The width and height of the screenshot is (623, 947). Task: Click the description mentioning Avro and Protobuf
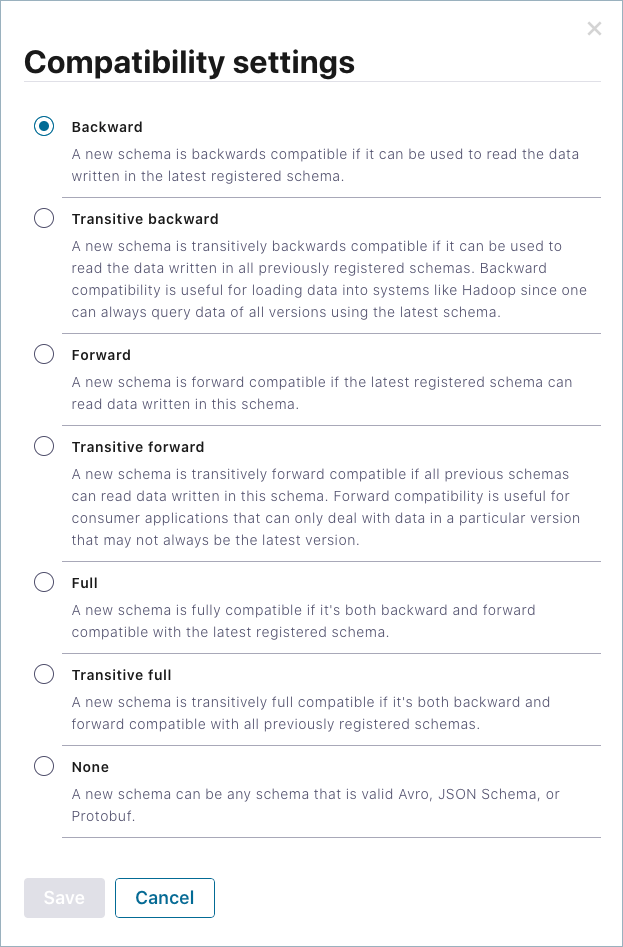(x=315, y=804)
